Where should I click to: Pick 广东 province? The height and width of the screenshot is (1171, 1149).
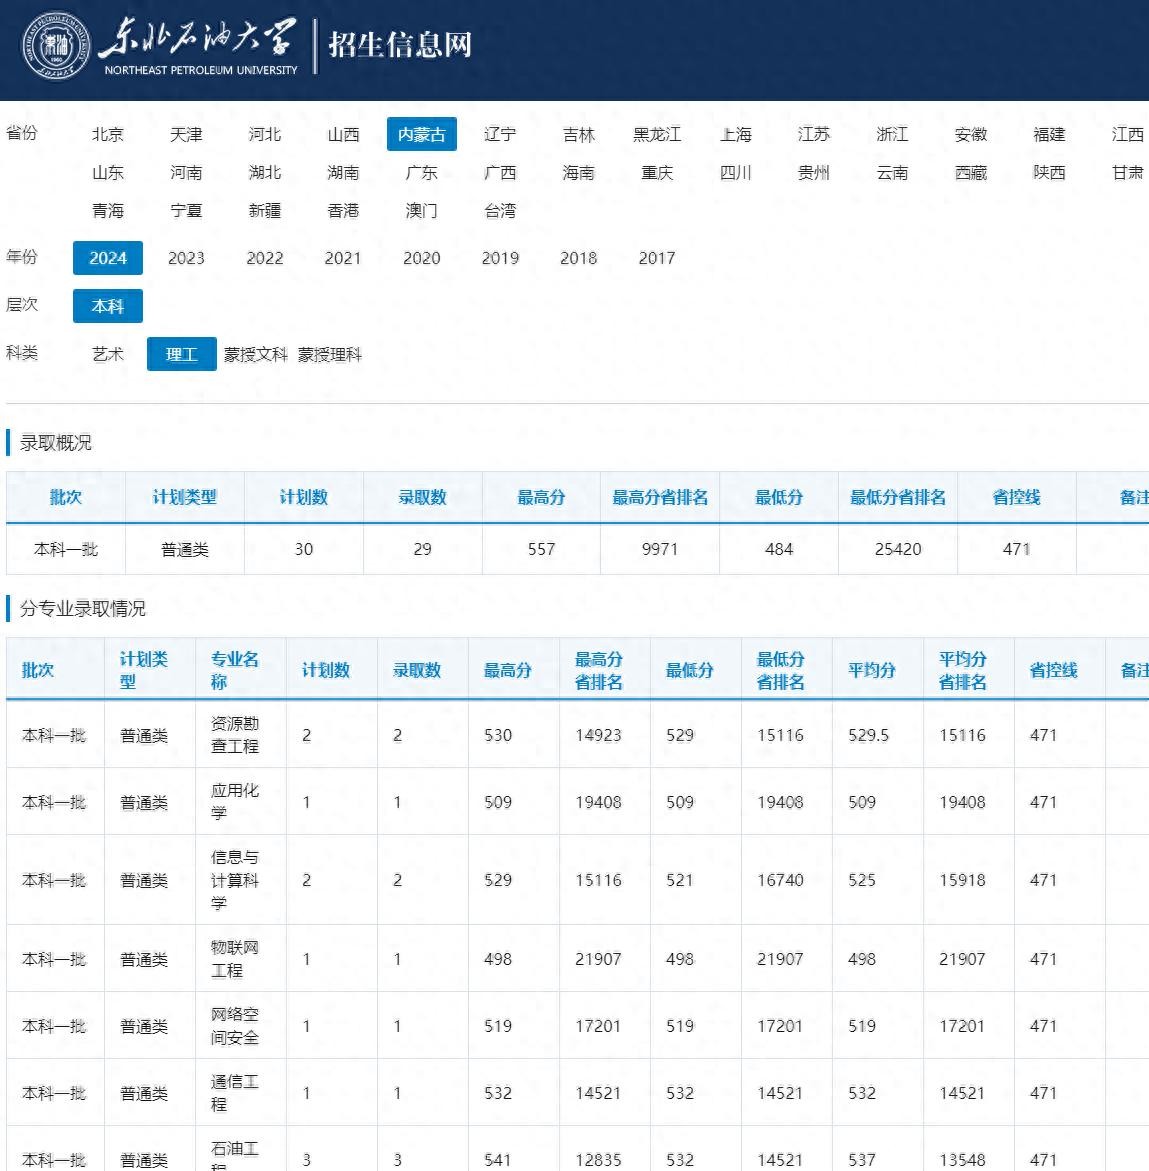pyautogui.click(x=421, y=173)
